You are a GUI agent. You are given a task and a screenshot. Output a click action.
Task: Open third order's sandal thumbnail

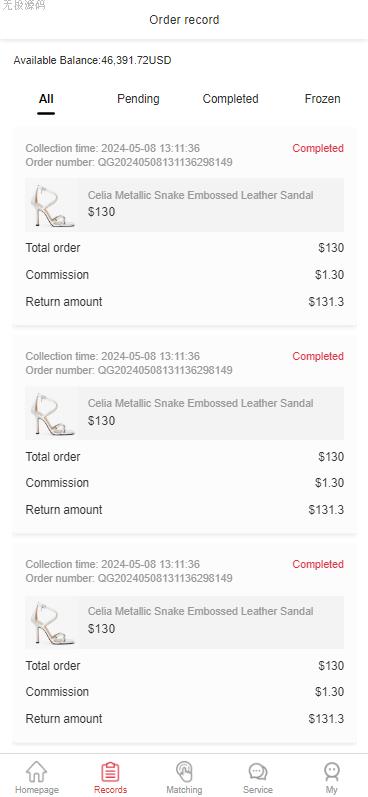pyautogui.click(x=52, y=622)
